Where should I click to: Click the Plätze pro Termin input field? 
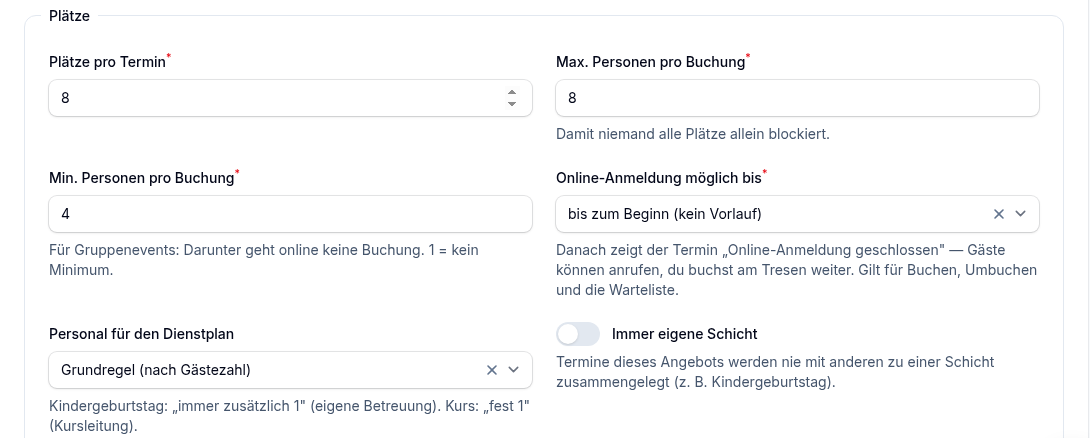pos(291,98)
